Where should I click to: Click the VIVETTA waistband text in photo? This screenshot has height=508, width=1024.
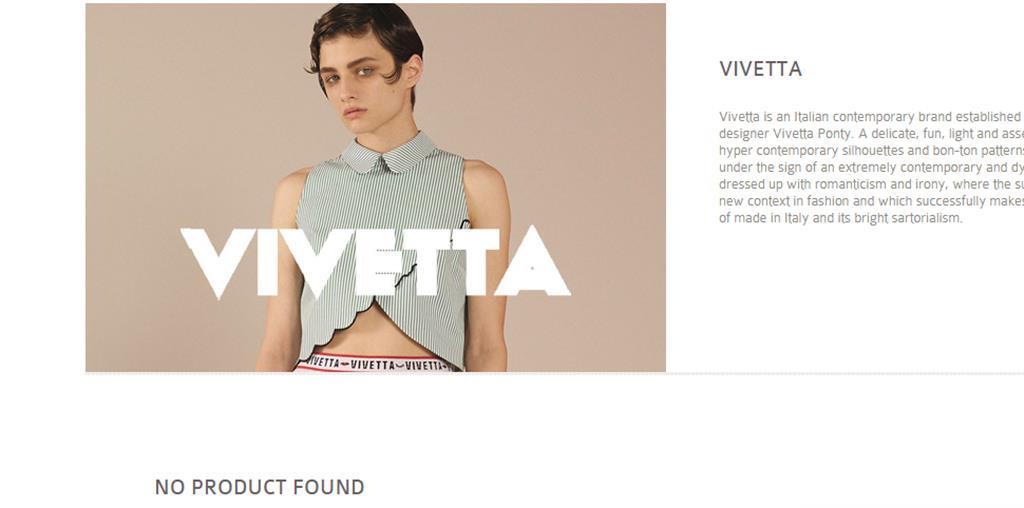coord(376,364)
